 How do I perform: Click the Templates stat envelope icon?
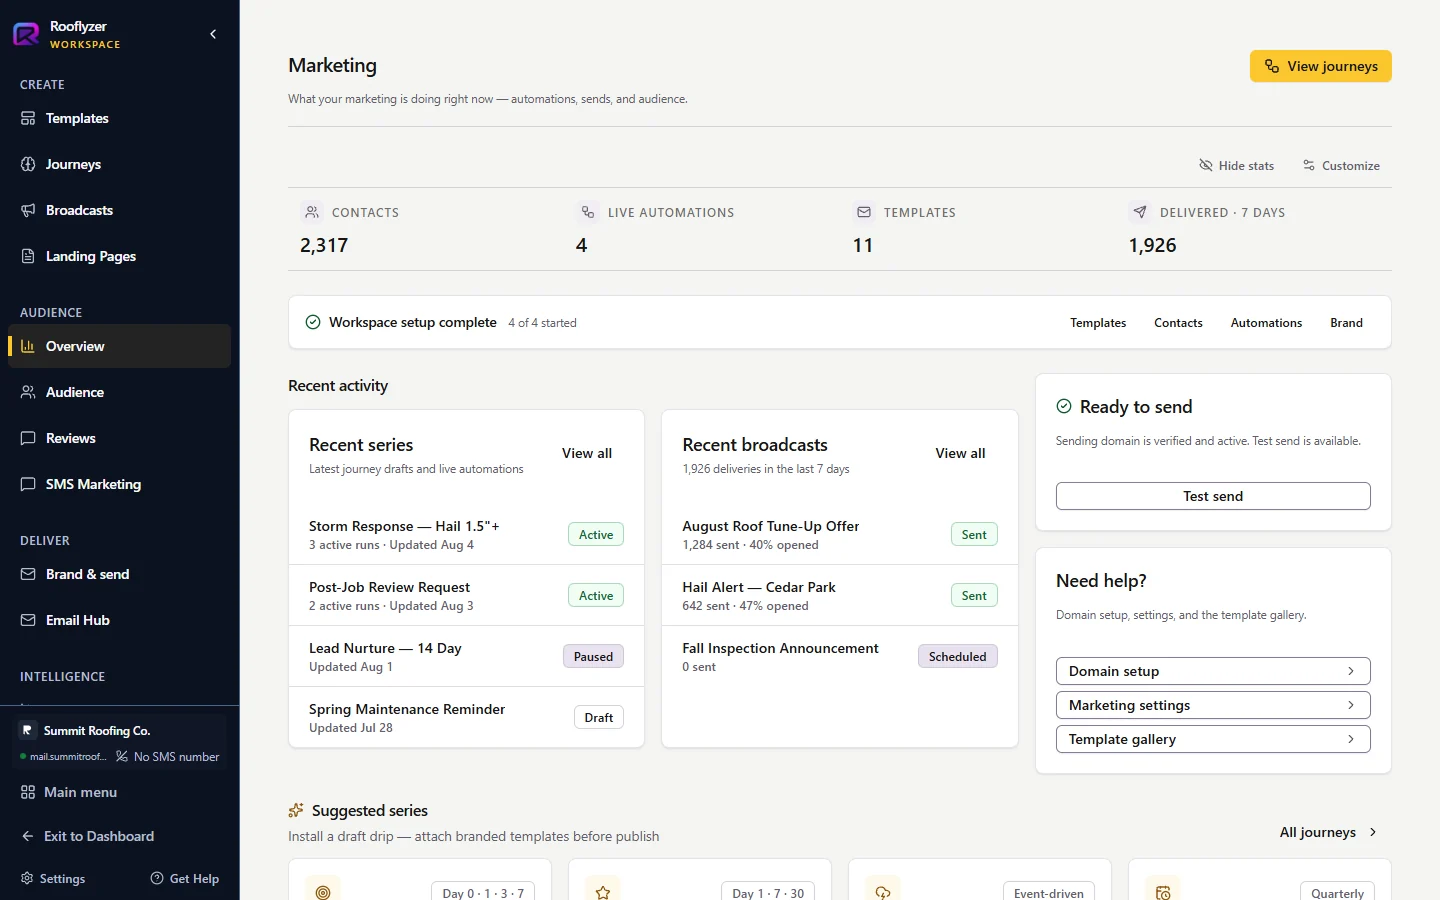(x=864, y=212)
